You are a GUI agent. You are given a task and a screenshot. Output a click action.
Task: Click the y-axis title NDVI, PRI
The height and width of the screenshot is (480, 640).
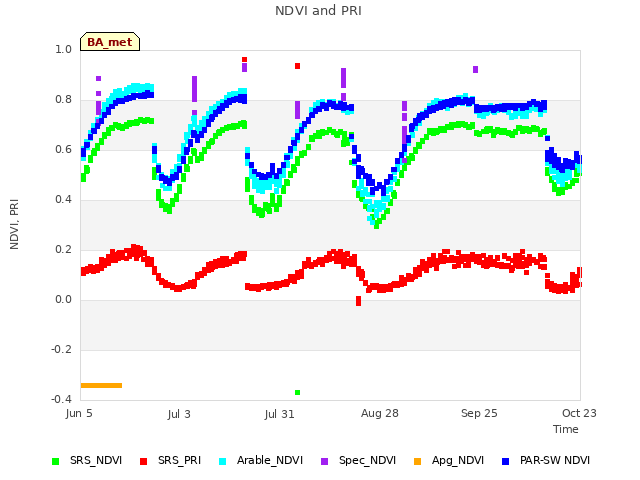[x=14, y=224]
